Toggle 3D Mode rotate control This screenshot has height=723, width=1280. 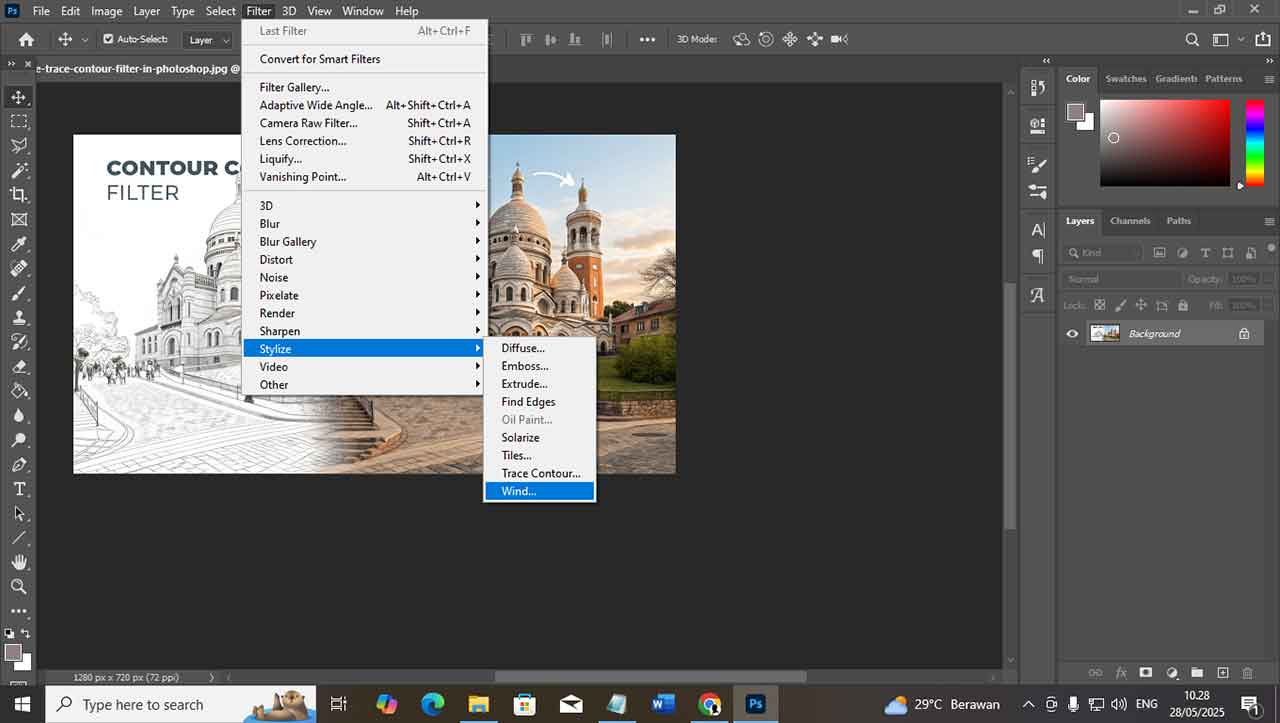(741, 40)
